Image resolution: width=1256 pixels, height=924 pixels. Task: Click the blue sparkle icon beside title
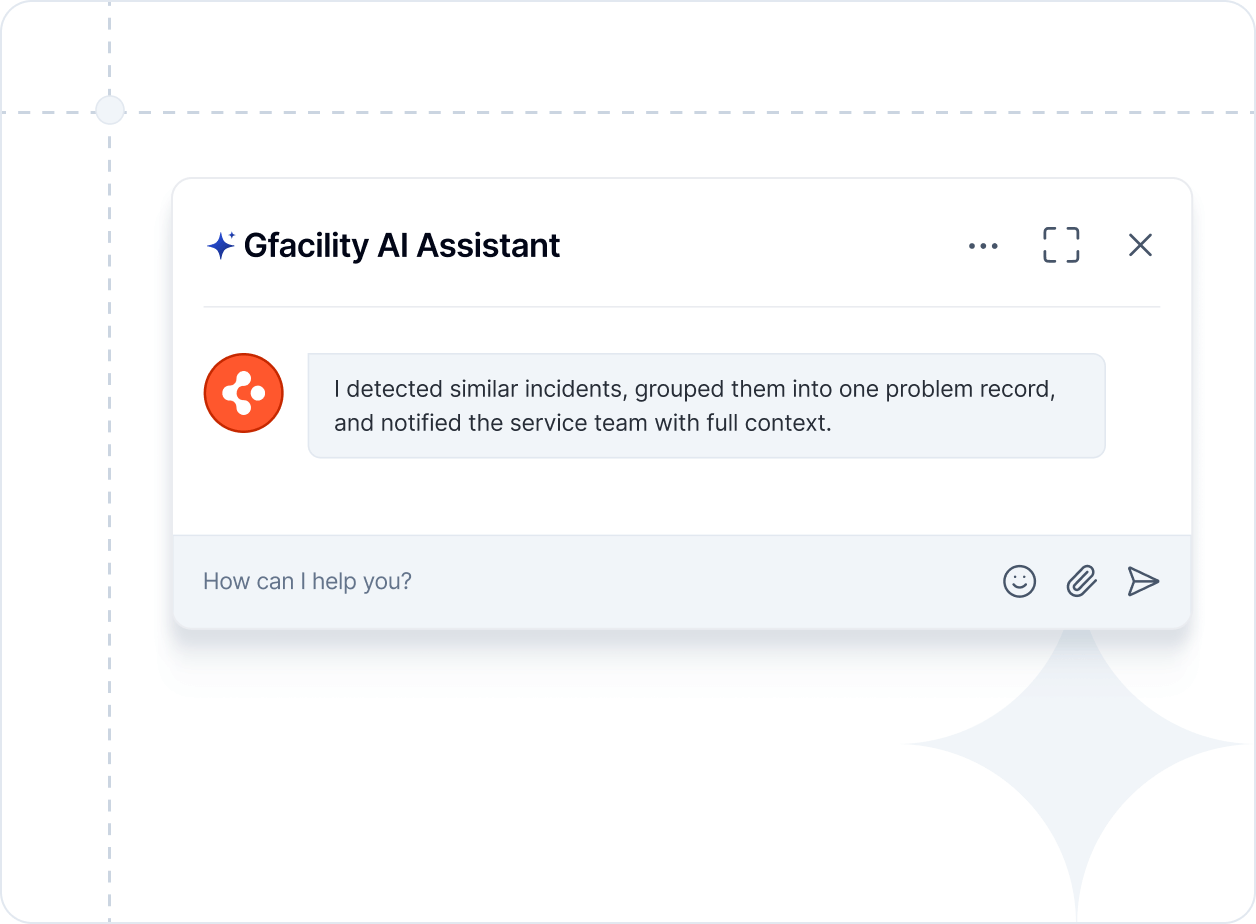[220, 246]
